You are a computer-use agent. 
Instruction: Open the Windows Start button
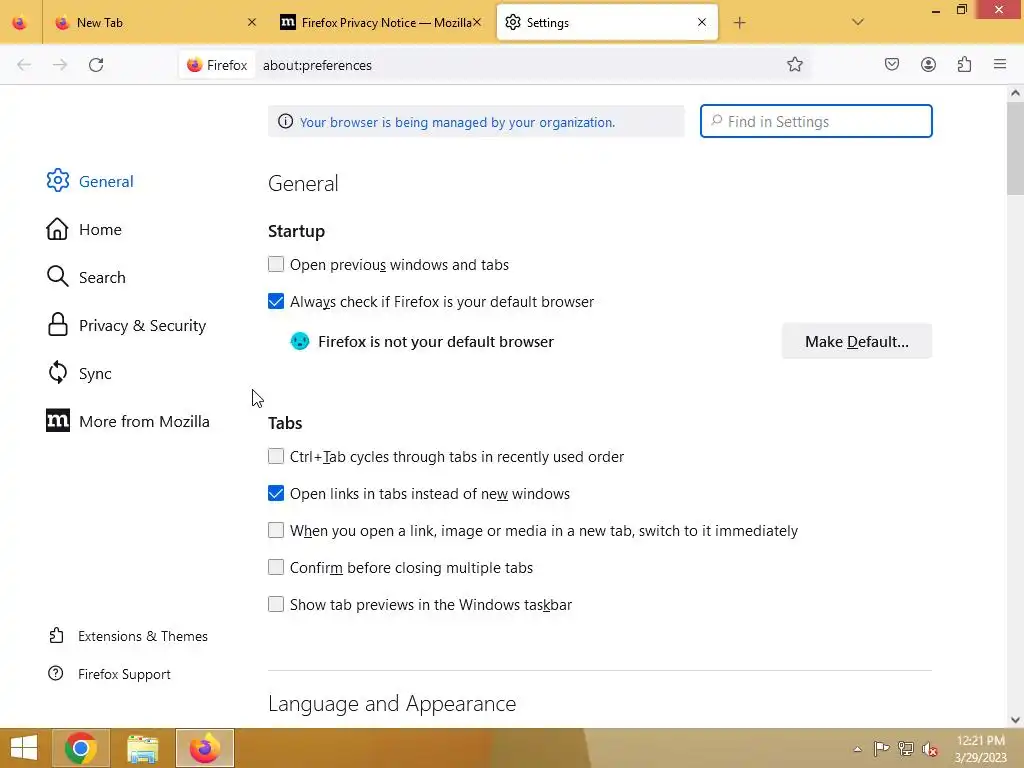tap(24, 748)
